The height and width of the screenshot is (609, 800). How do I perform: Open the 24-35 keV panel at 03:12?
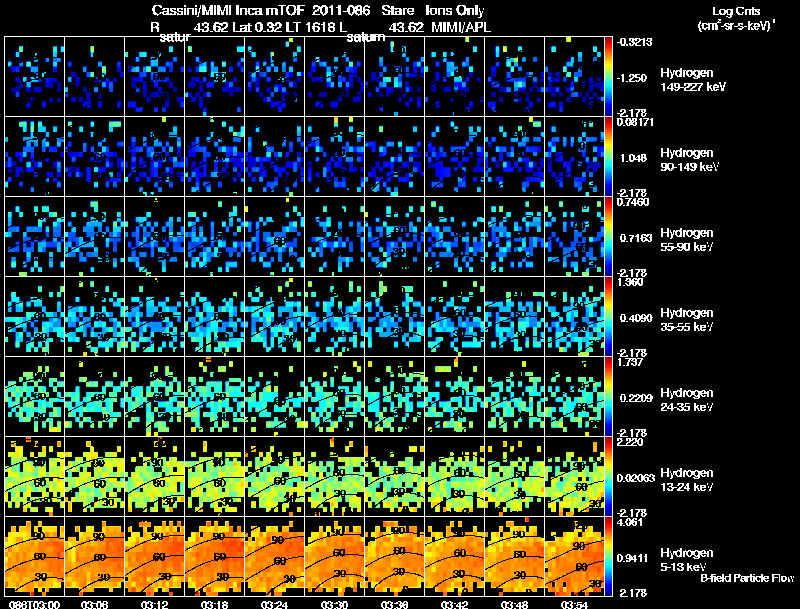click(x=155, y=396)
